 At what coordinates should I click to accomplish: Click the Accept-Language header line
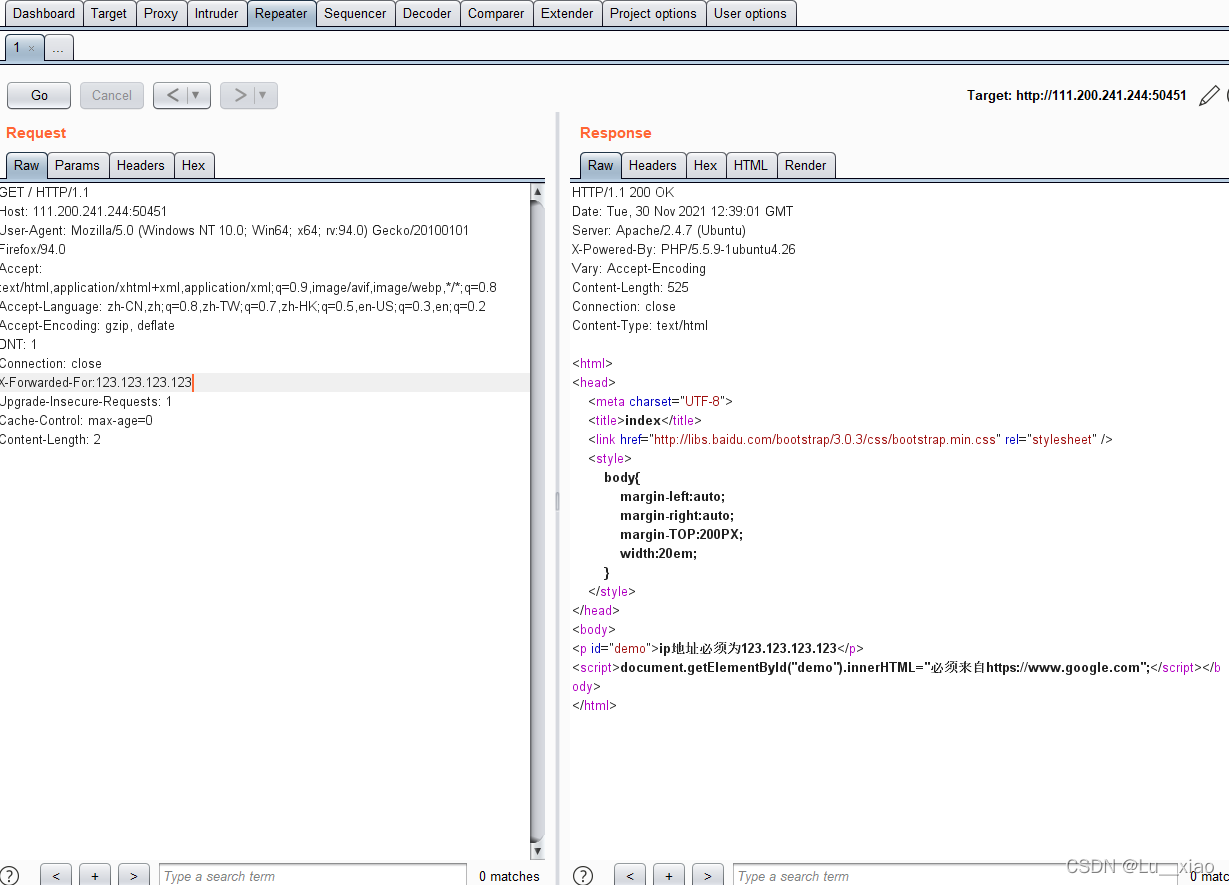[243, 306]
